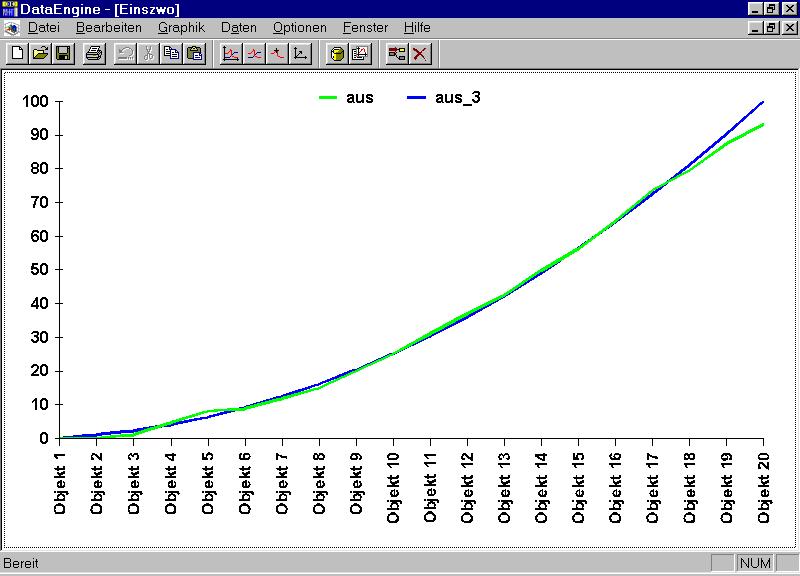Click the document system icon left of Datei

(11, 28)
